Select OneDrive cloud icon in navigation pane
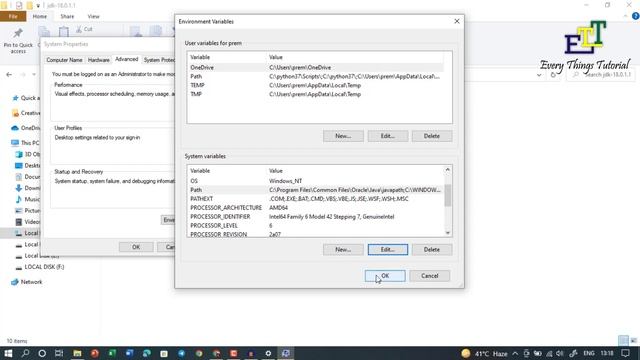This screenshot has width=640, height=360. 15,128
